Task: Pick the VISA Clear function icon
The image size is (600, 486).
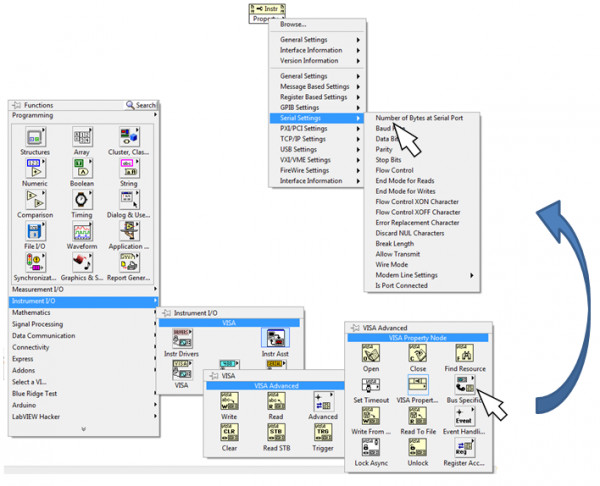Action: (229, 433)
